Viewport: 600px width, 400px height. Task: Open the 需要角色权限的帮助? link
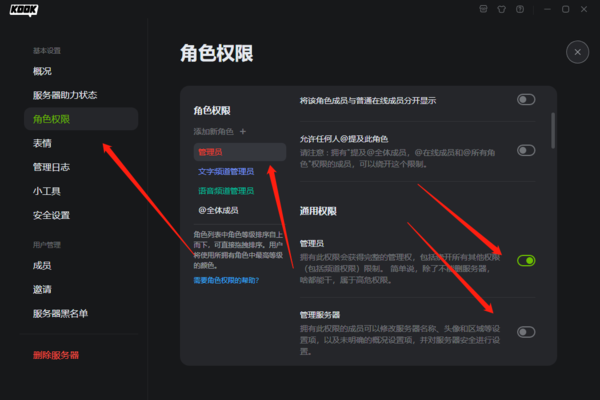click(225, 280)
